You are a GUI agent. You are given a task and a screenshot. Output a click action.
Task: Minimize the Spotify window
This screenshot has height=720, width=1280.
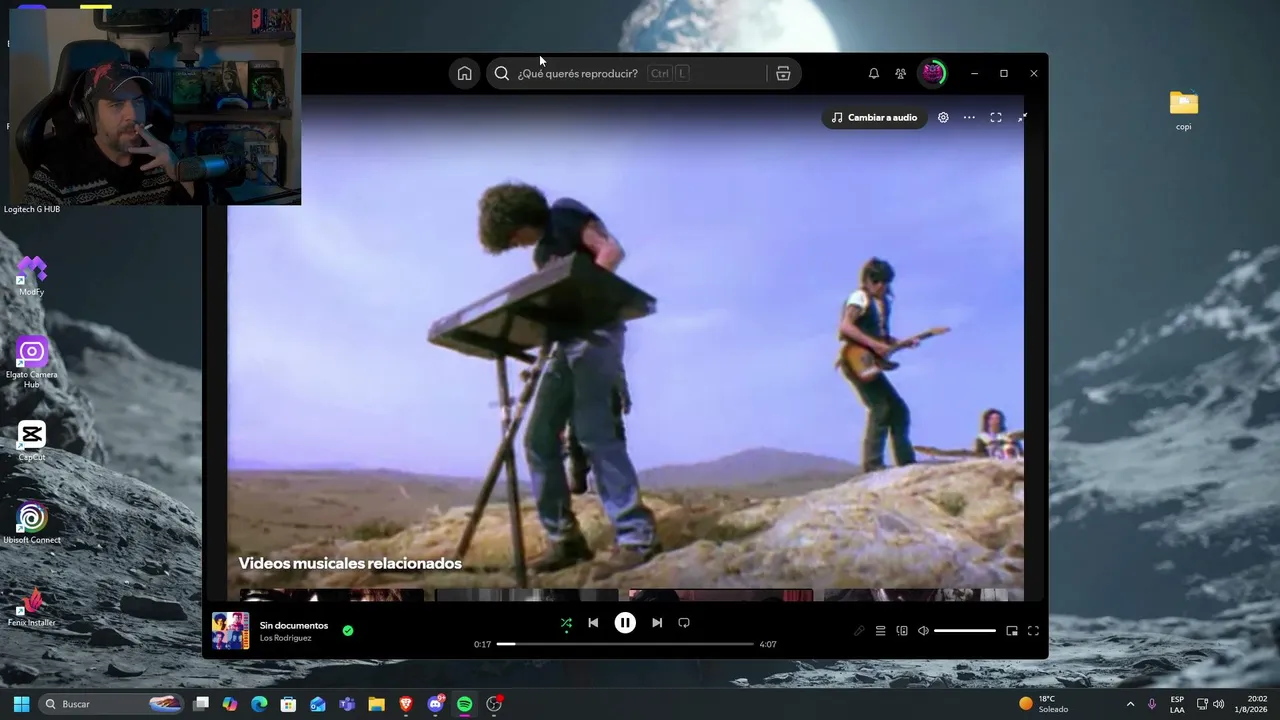[x=974, y=73]
